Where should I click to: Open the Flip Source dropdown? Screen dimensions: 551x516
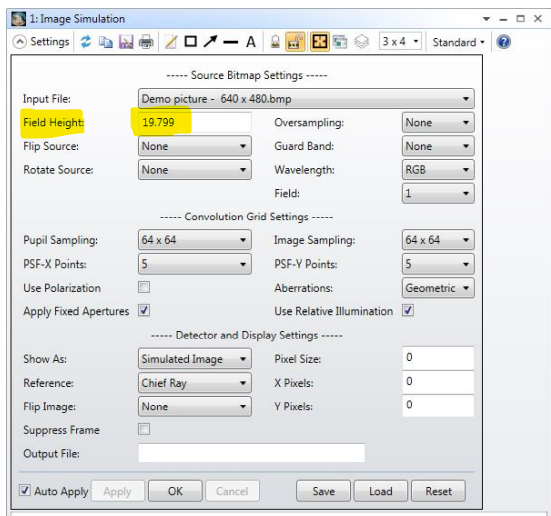(x=195, y=146)
